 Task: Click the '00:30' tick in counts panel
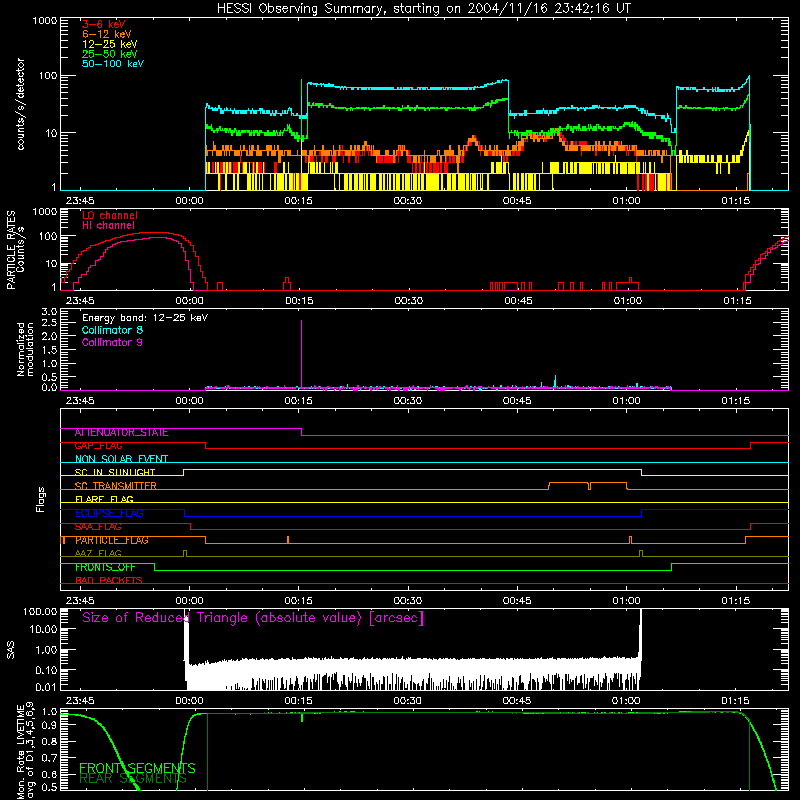coord(408,201)
